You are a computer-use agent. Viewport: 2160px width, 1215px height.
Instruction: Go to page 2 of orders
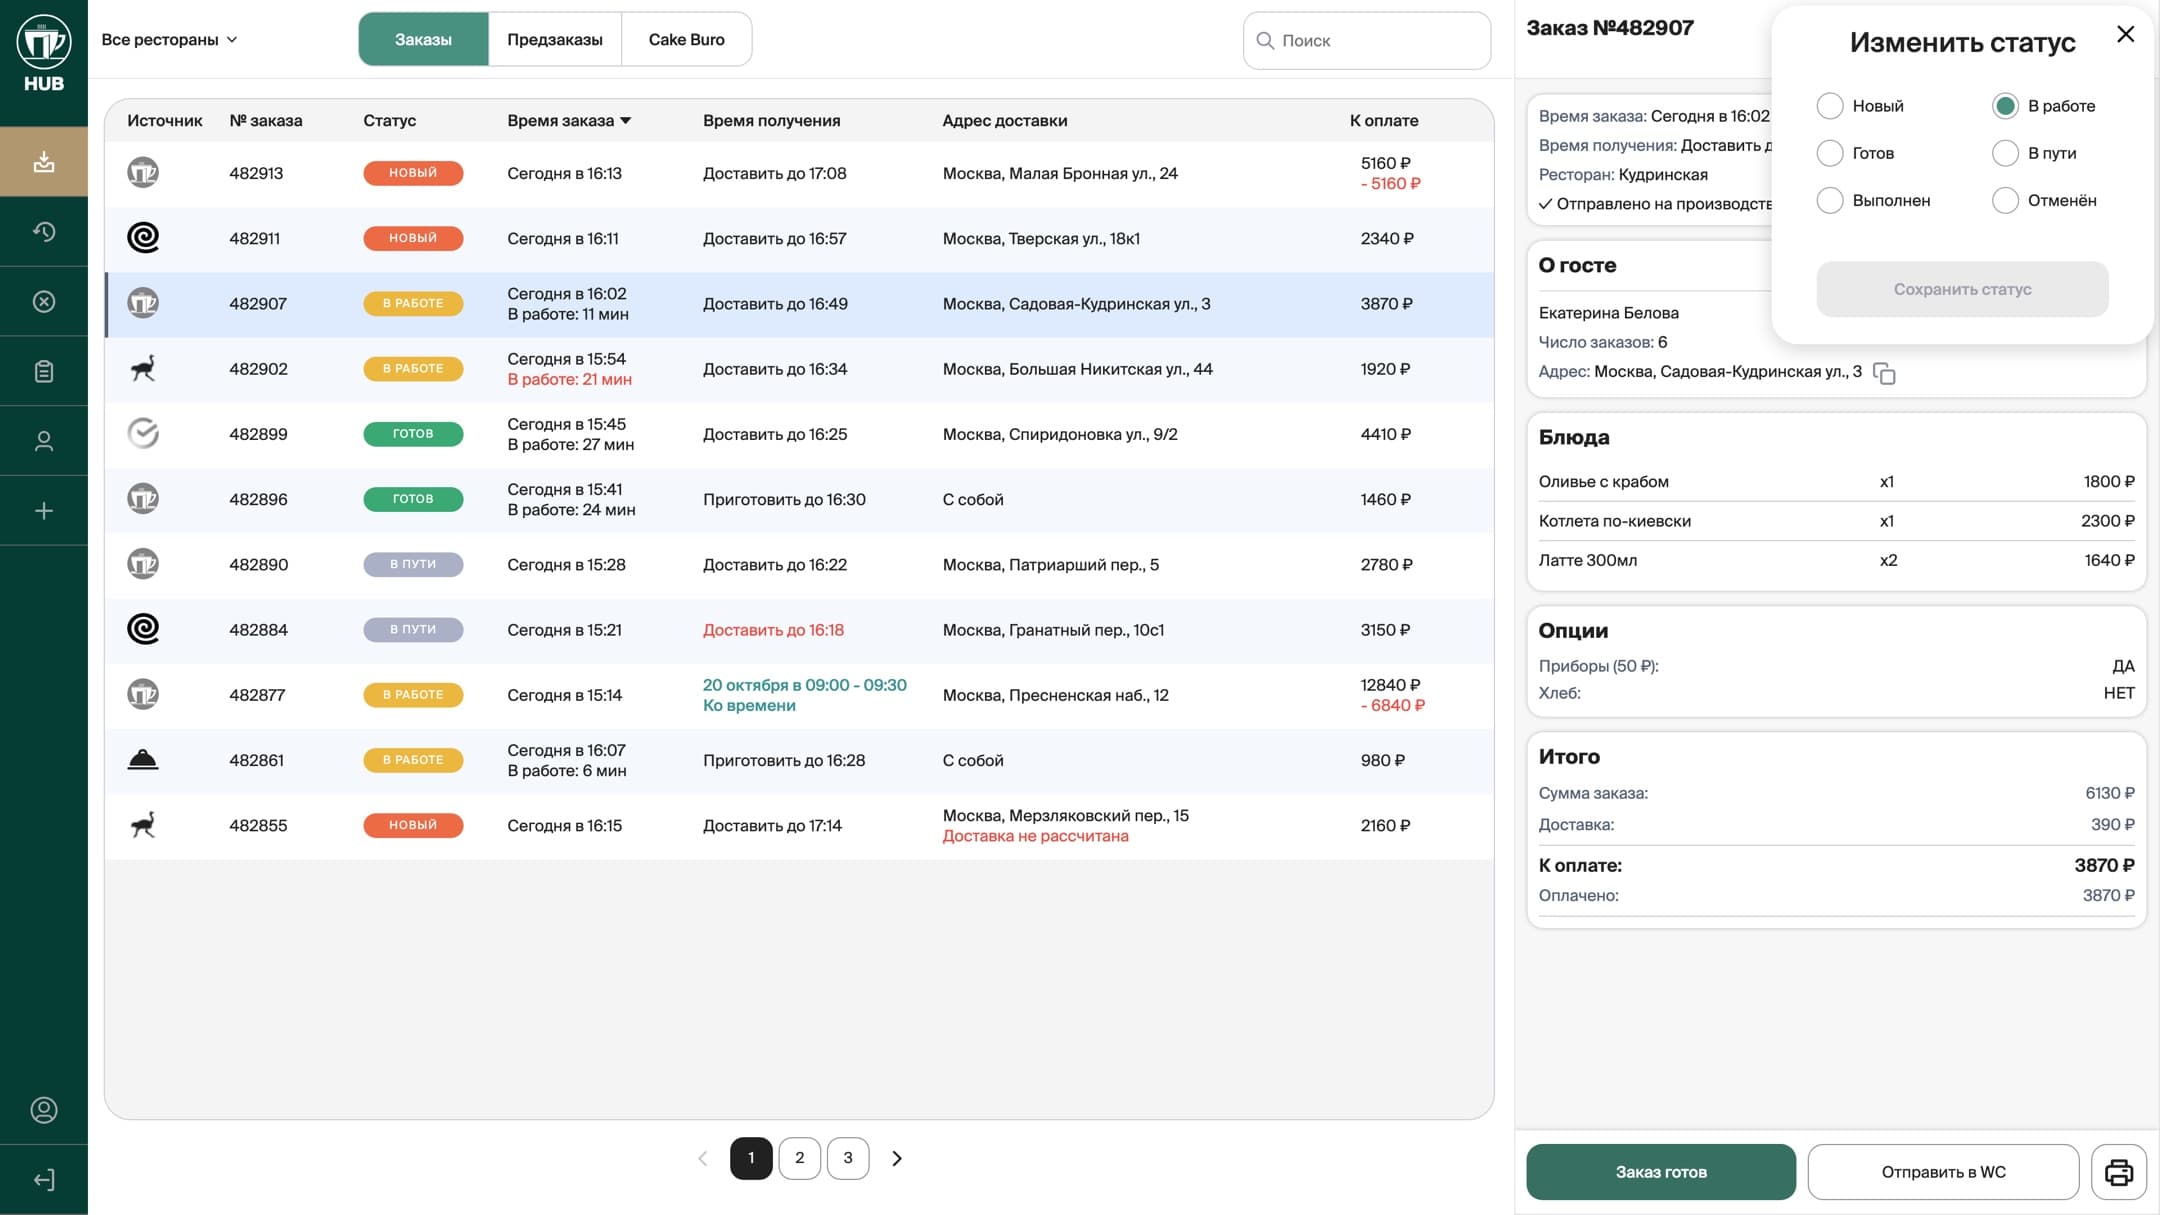click(x=799, y=1158)
